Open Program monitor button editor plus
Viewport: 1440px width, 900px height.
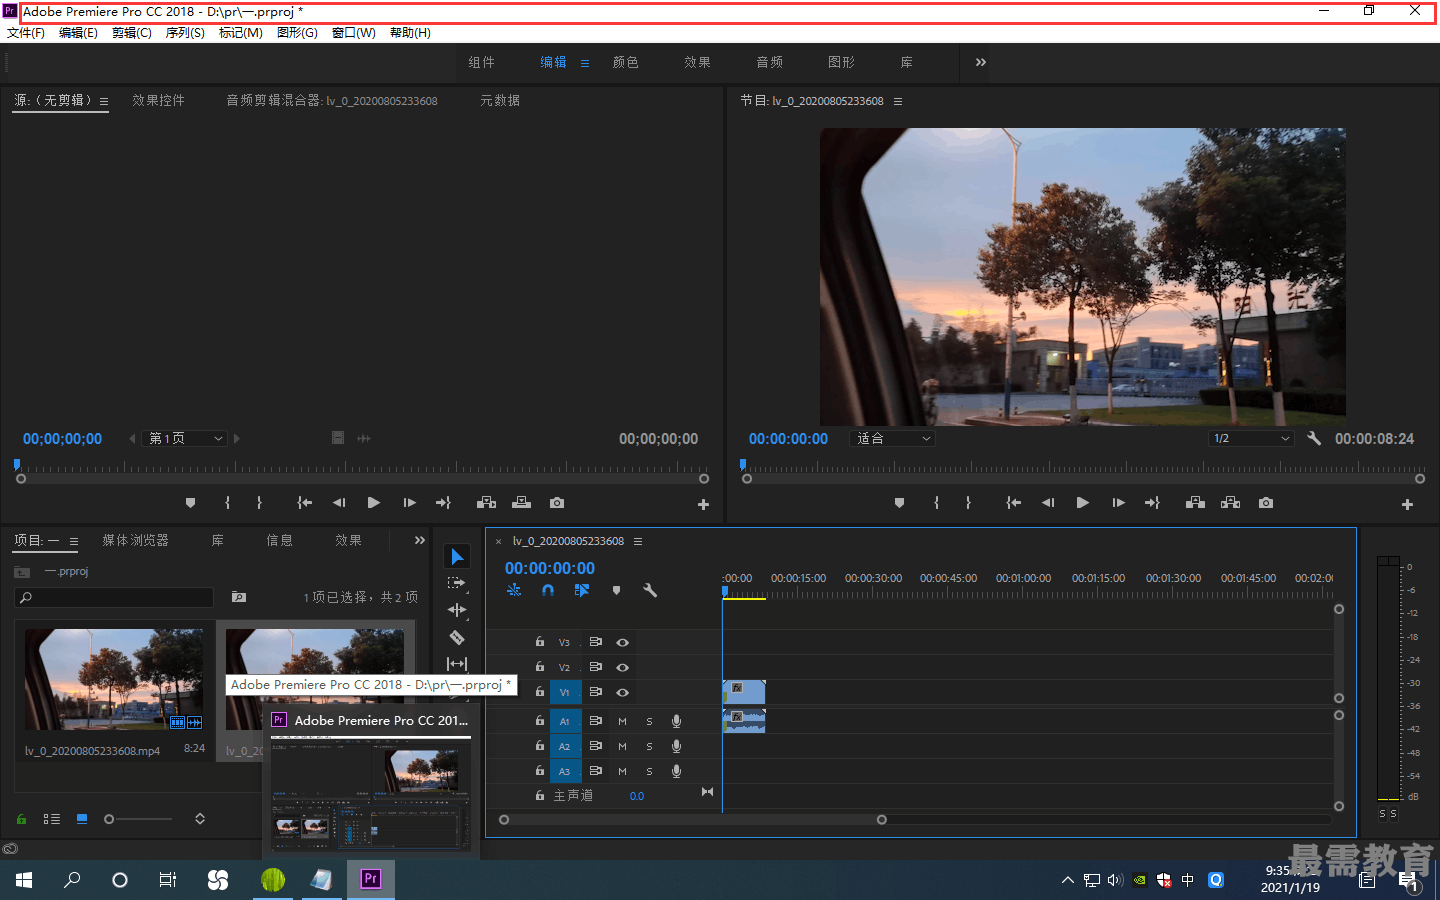1407,505
